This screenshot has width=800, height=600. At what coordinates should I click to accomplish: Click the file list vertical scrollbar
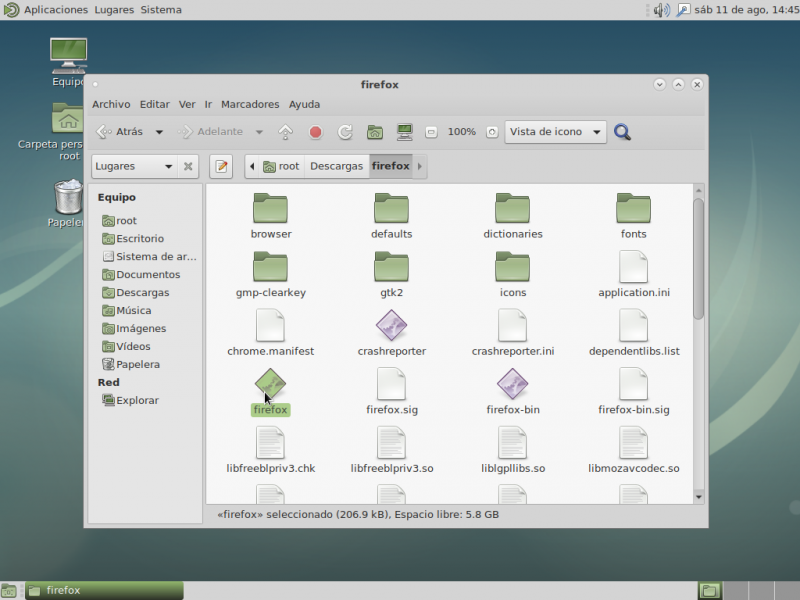tap(698, 260)
